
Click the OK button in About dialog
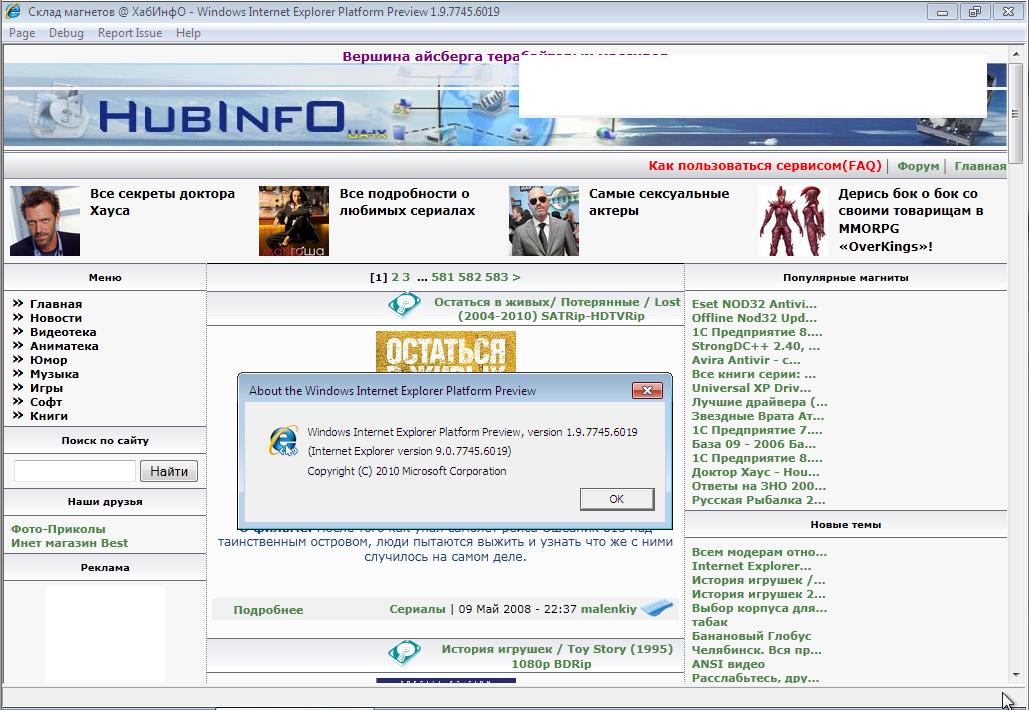[616, 499]
